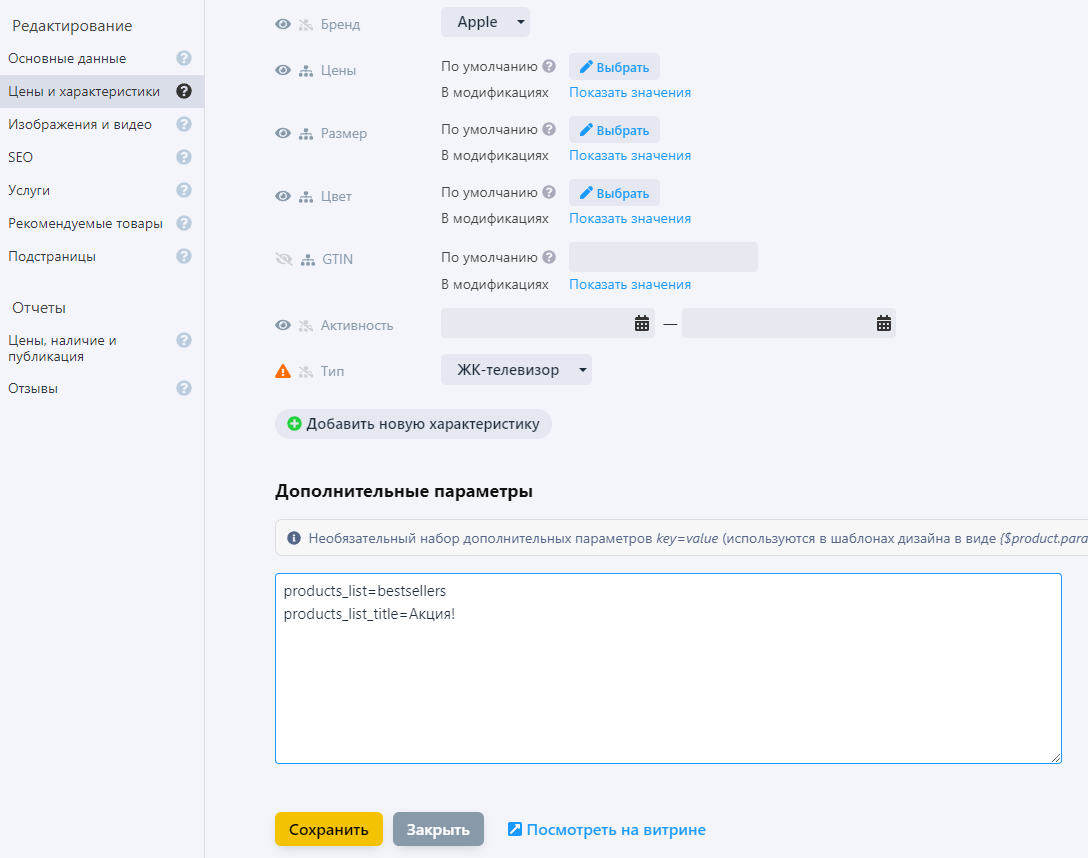This screenshot has height=858, width=1088.
Task: Open the ЖК-телевизор type dropdown
Action: (516, 370)
